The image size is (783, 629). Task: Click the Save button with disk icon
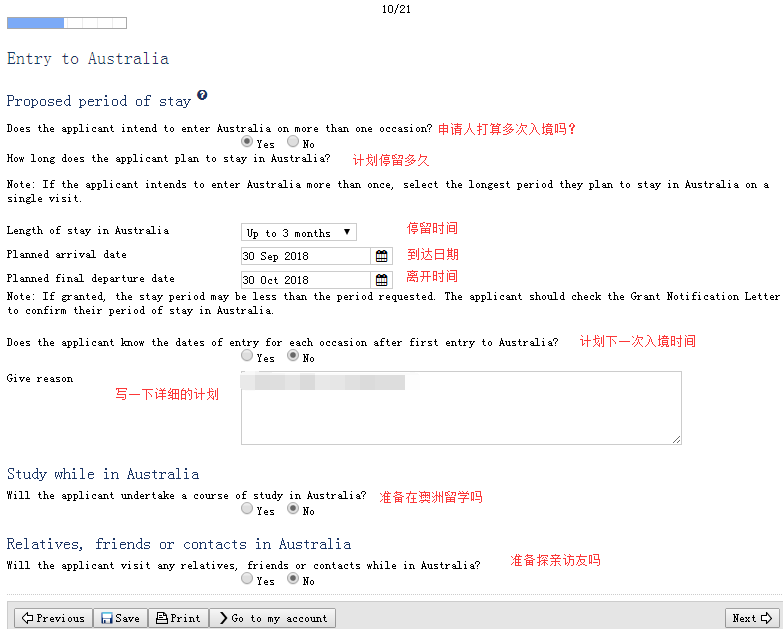pyautogui.click(x=120, y=618)
